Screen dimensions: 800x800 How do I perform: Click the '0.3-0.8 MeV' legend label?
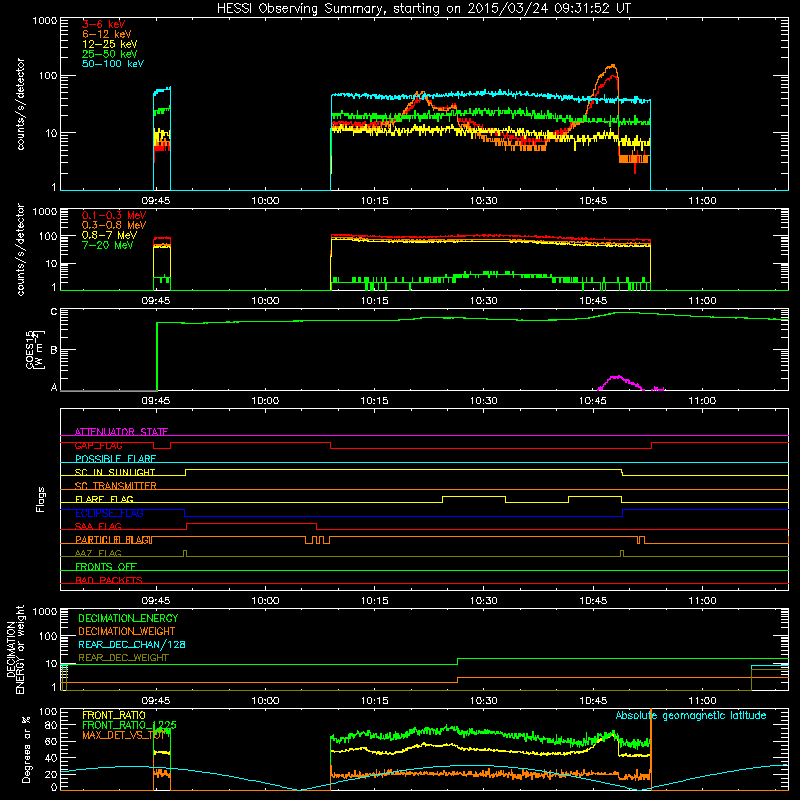coord(114,225)
